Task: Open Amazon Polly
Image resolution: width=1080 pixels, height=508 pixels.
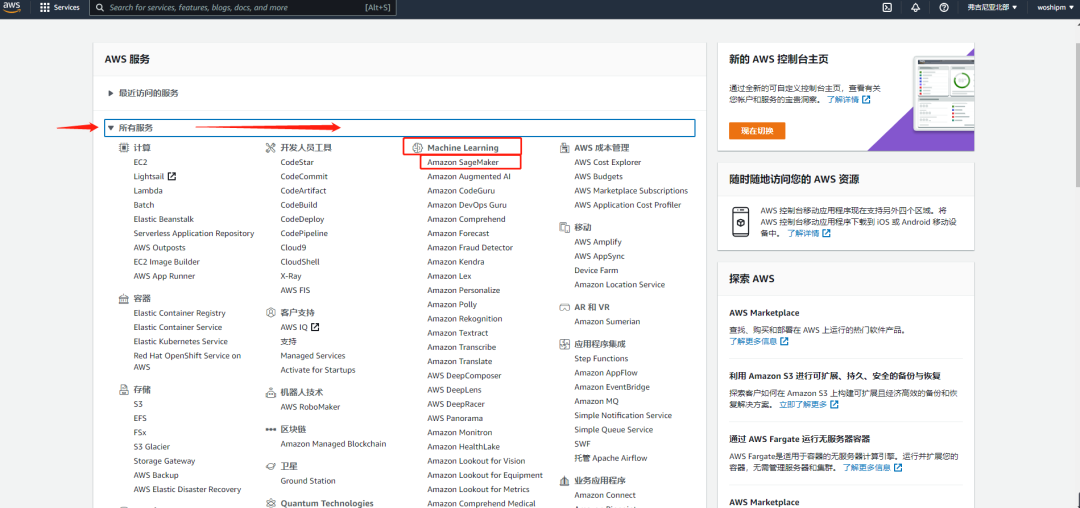Action: point(452,304)
